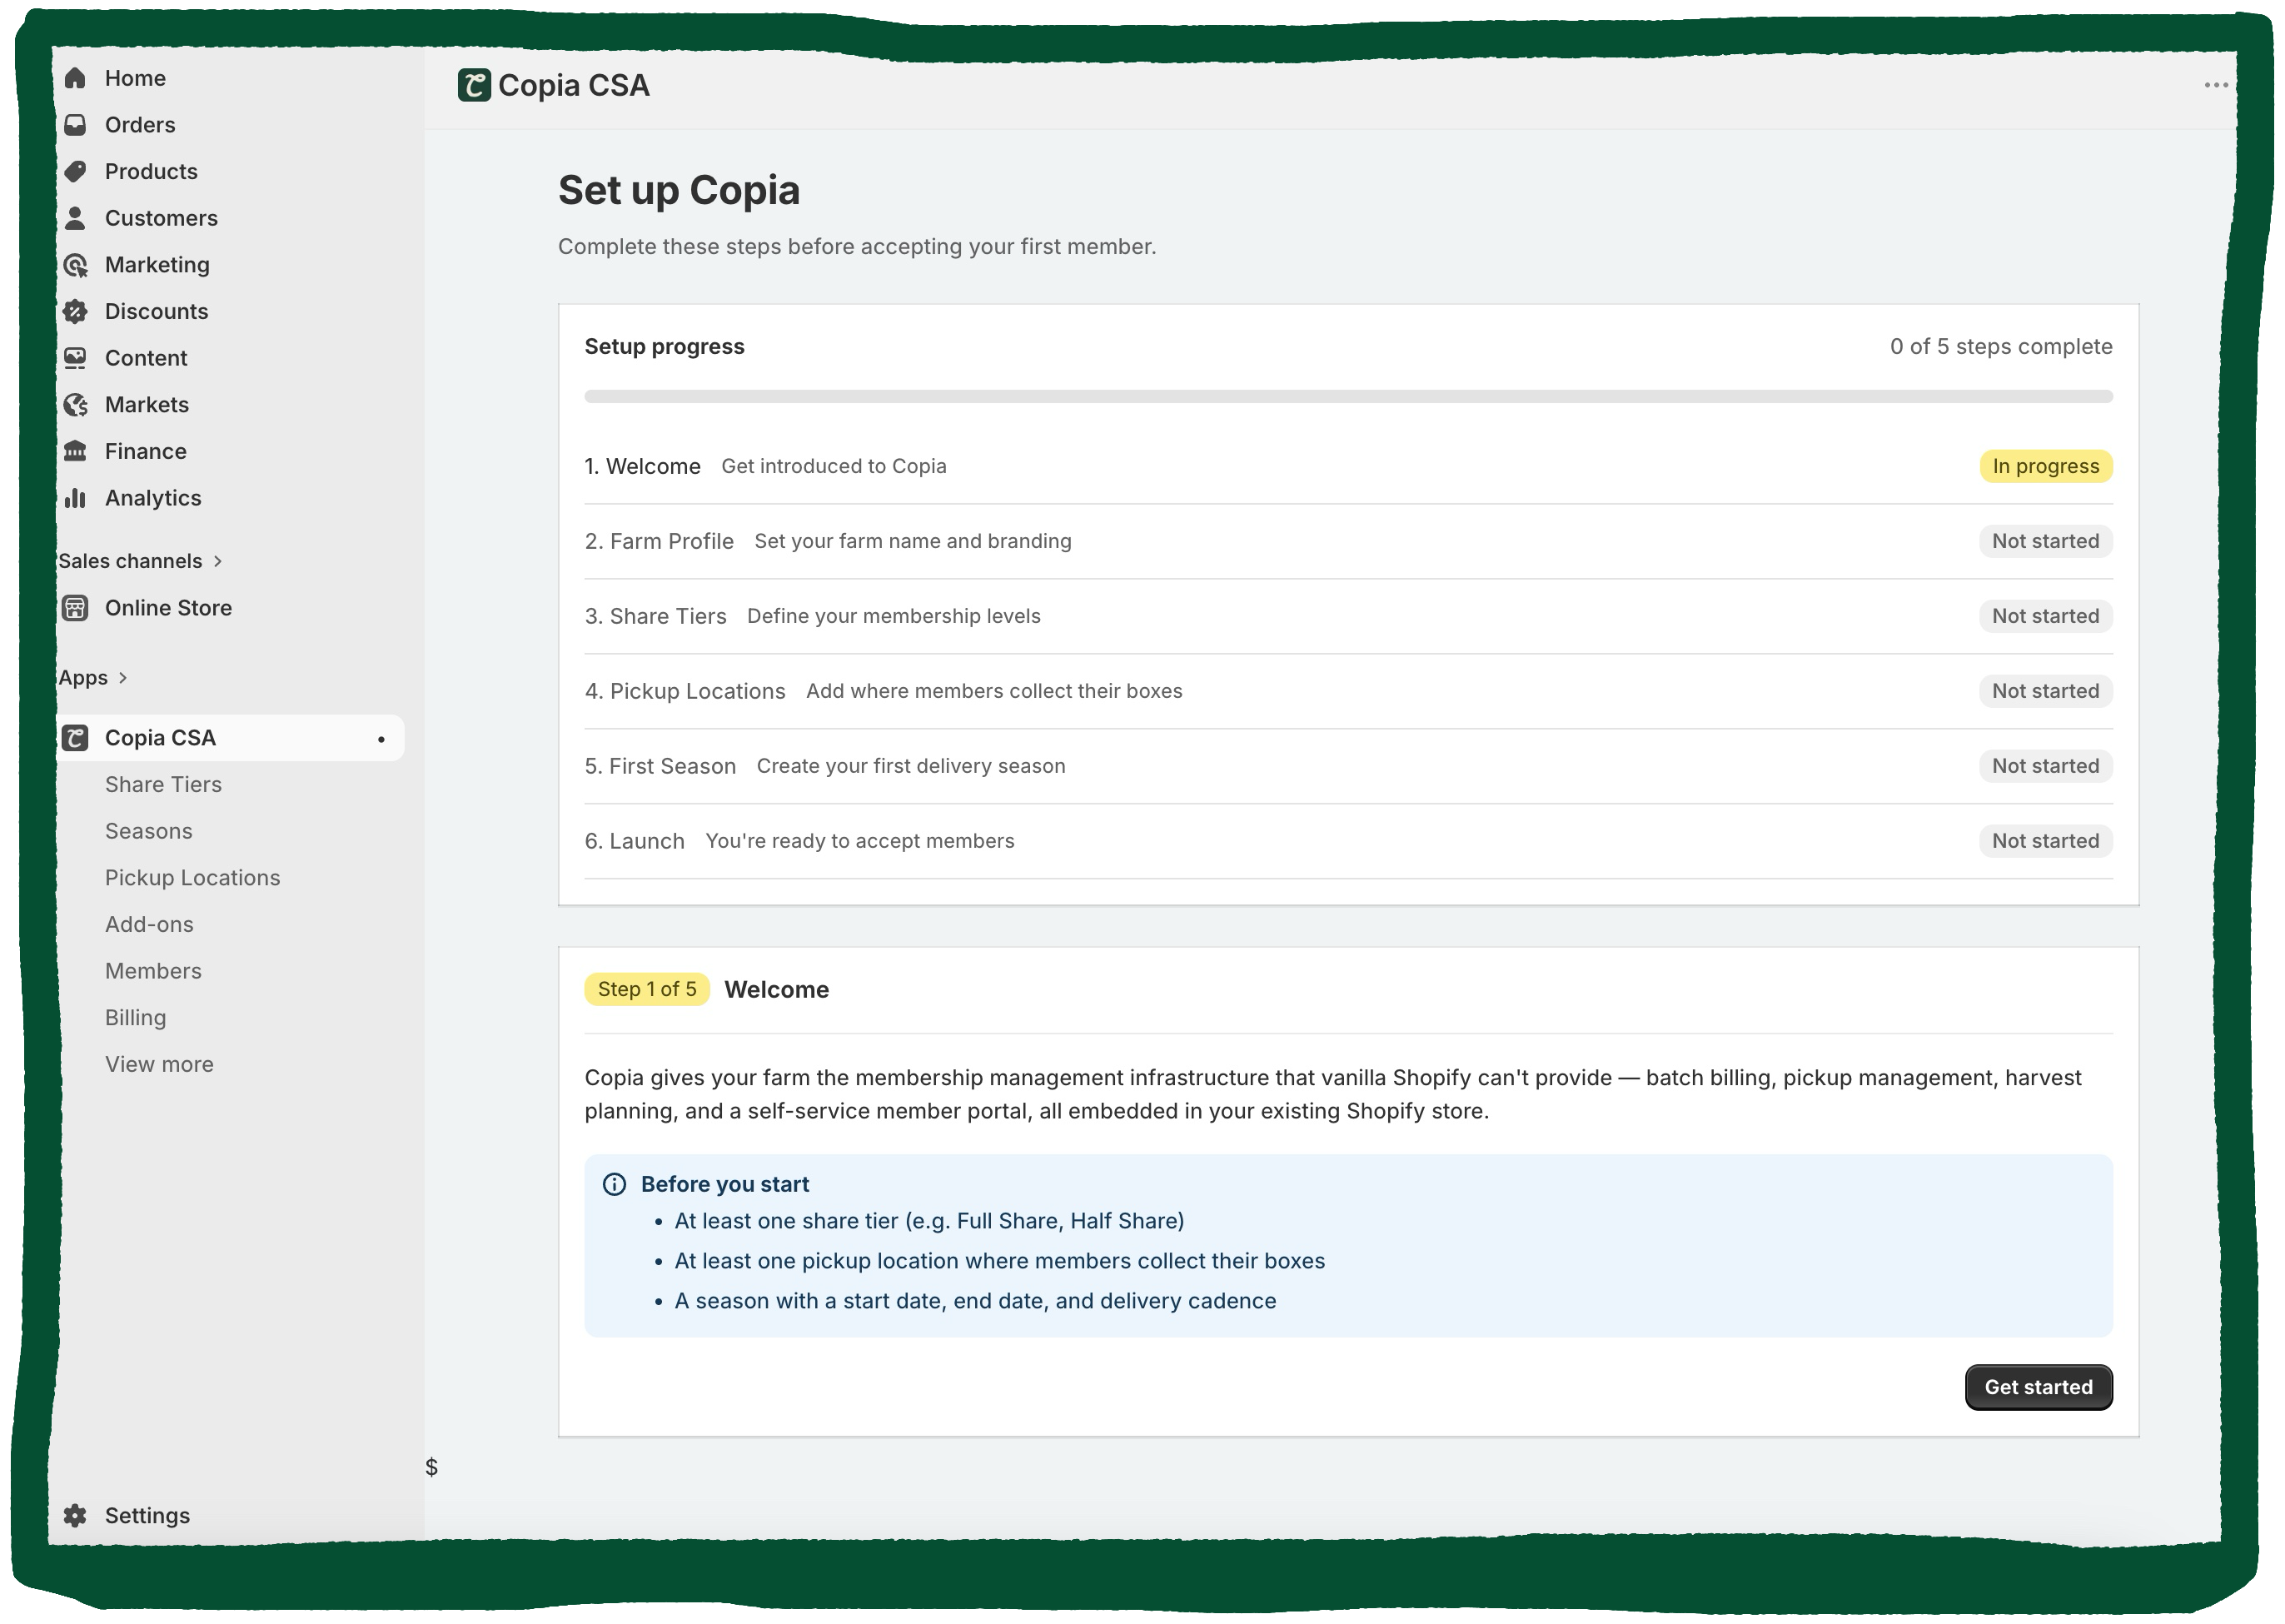Open the ellipsis menu beside Copia CSA
The image size is (2285, 1624).
coord(2217,85)
